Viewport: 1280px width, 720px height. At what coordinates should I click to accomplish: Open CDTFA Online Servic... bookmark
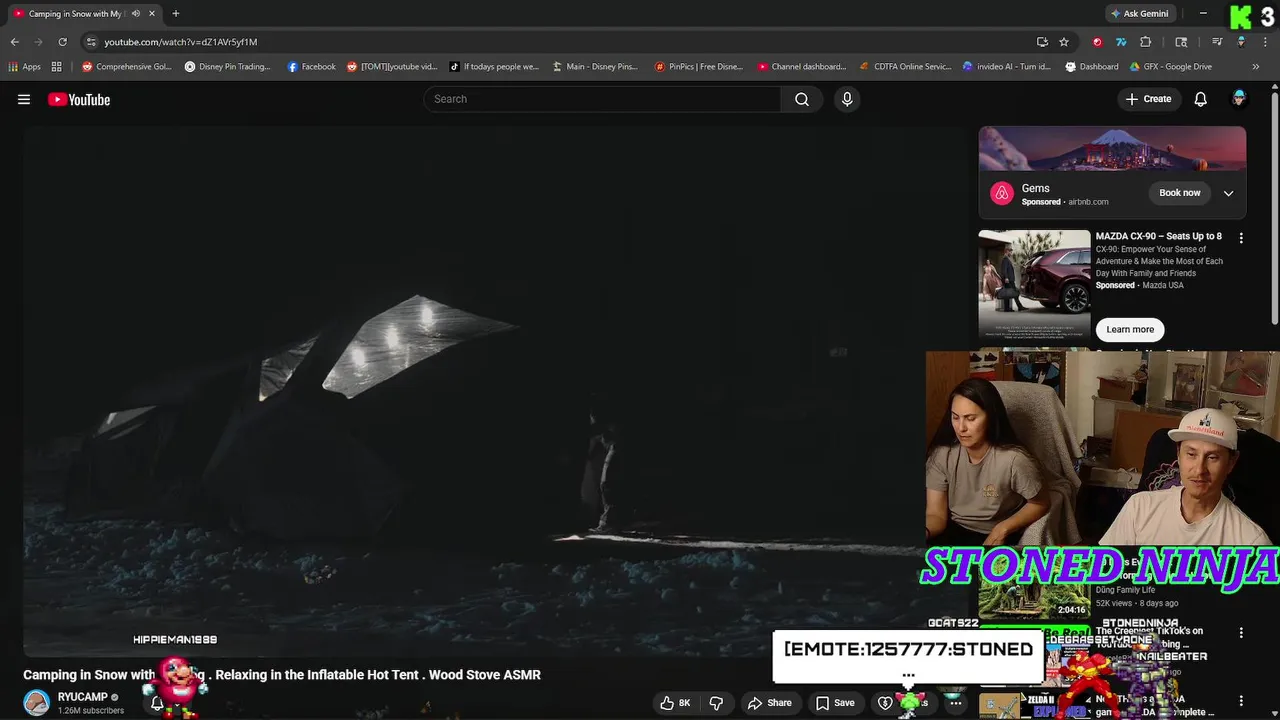(x=904, y=67)
